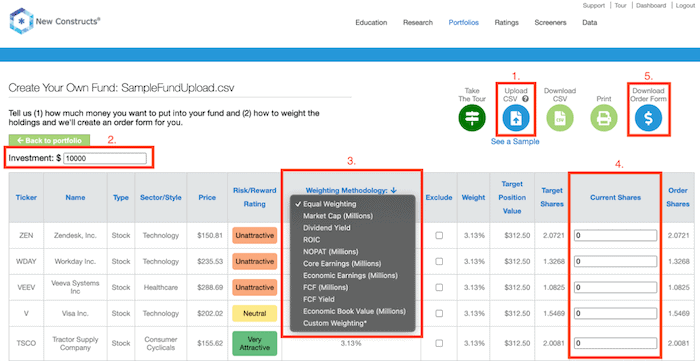This screenshot has width=700, height=363.
Task: Go to Dashboard link
Action: click(x=651, y=5)
